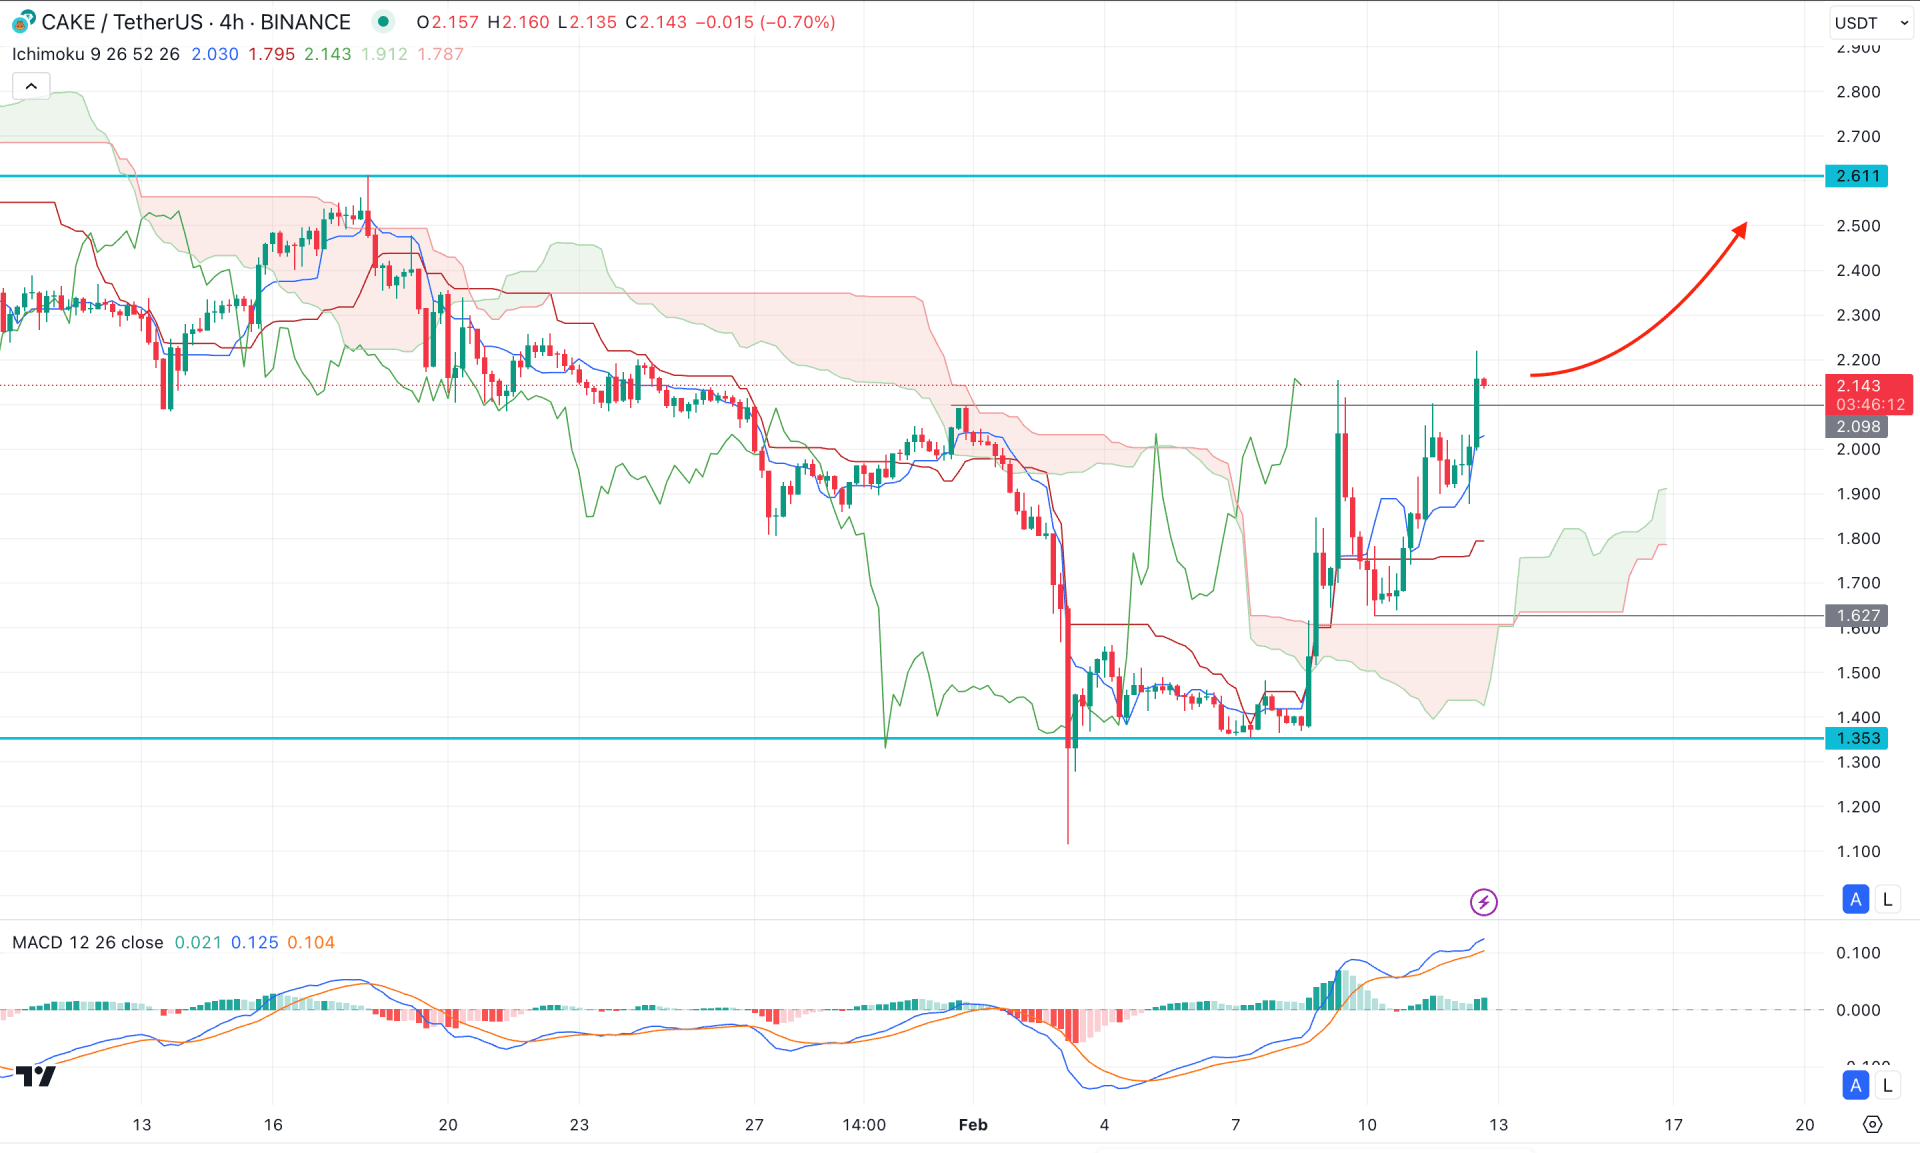Open the purple lightning event marker

click(1484, 902)
